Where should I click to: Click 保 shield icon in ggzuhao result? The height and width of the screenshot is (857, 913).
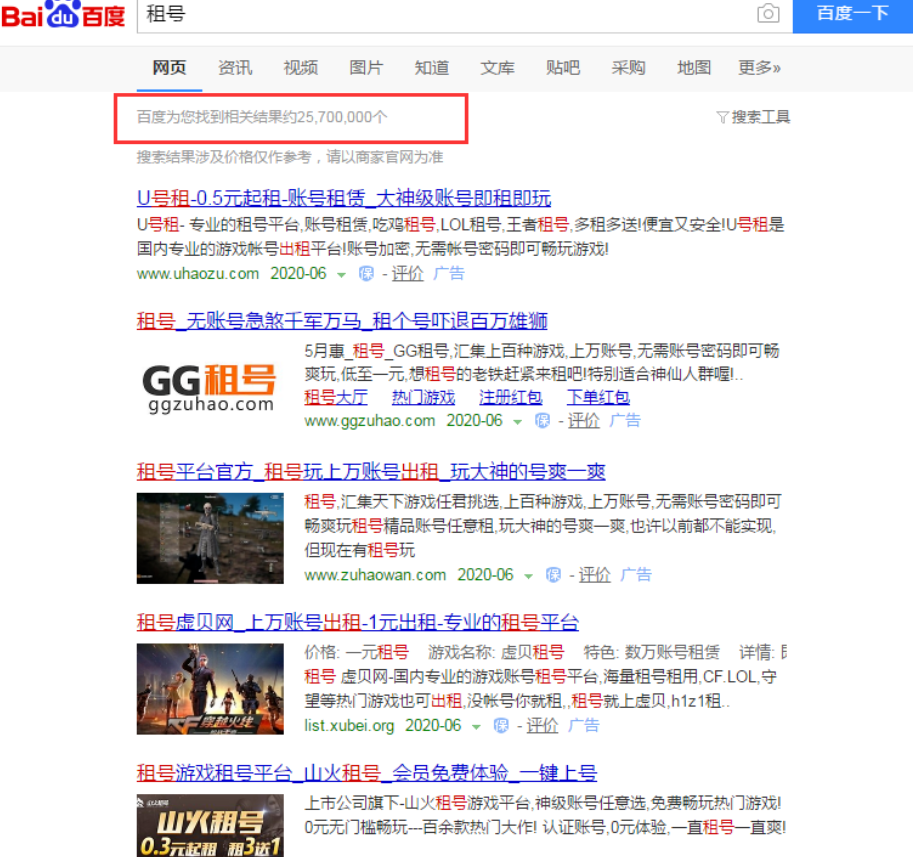click(543, 420)
